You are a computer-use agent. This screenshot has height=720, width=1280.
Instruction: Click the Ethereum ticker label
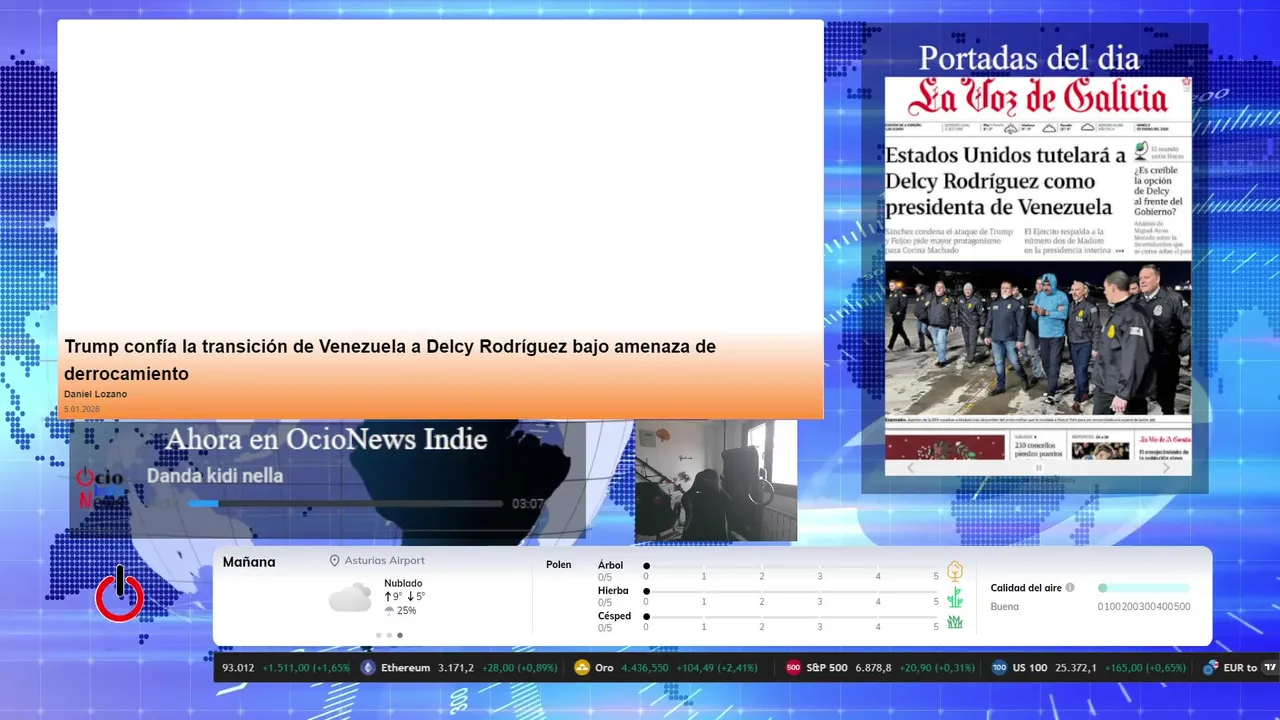coord(405,668)
